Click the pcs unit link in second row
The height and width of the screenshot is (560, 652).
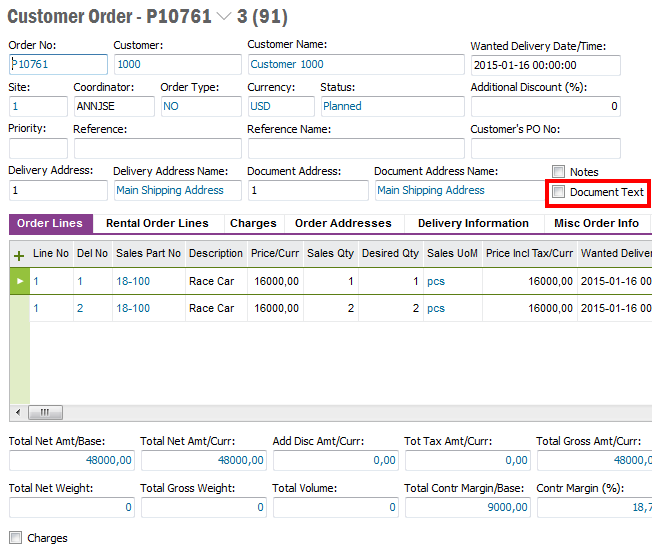[x=436, y=308]
